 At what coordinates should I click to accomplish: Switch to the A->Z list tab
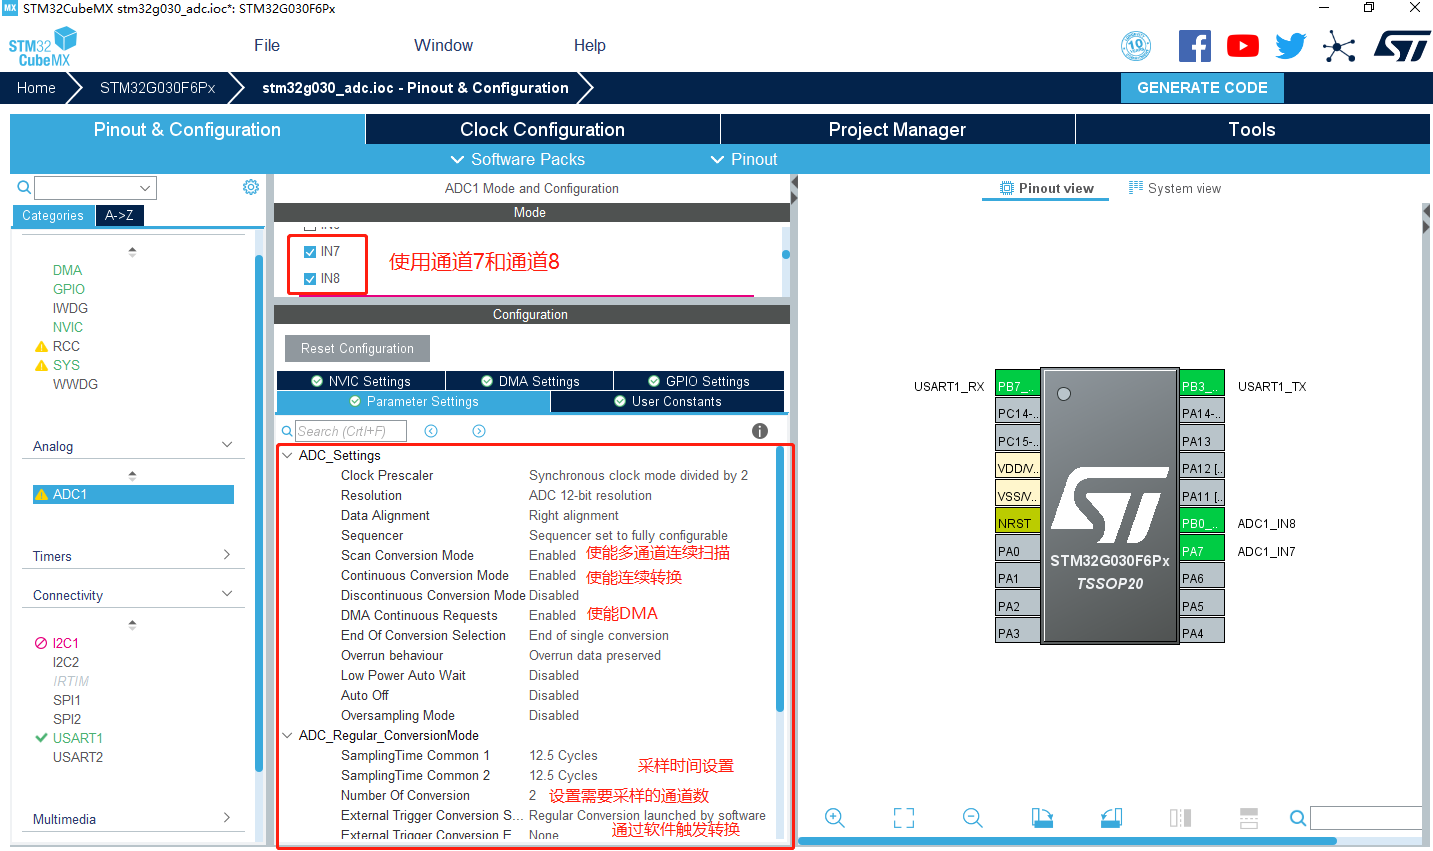coord(119,215)
